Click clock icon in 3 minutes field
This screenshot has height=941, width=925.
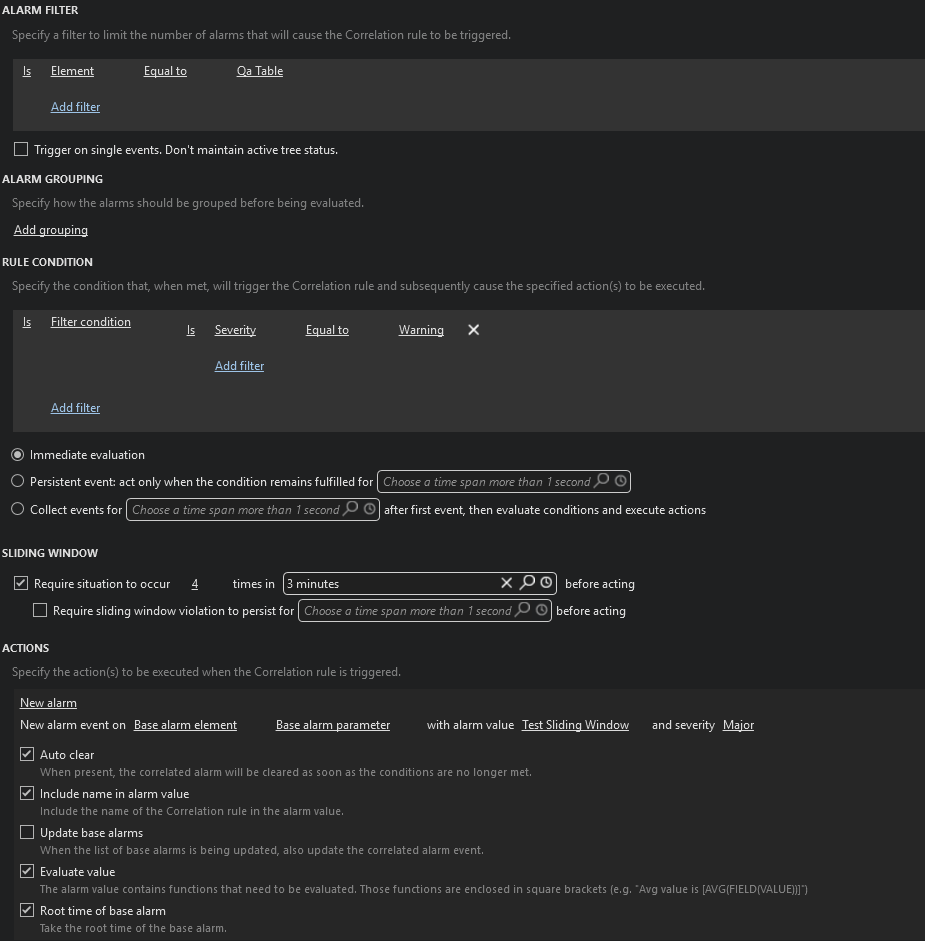pyautogui.click(x=546, y=582)
